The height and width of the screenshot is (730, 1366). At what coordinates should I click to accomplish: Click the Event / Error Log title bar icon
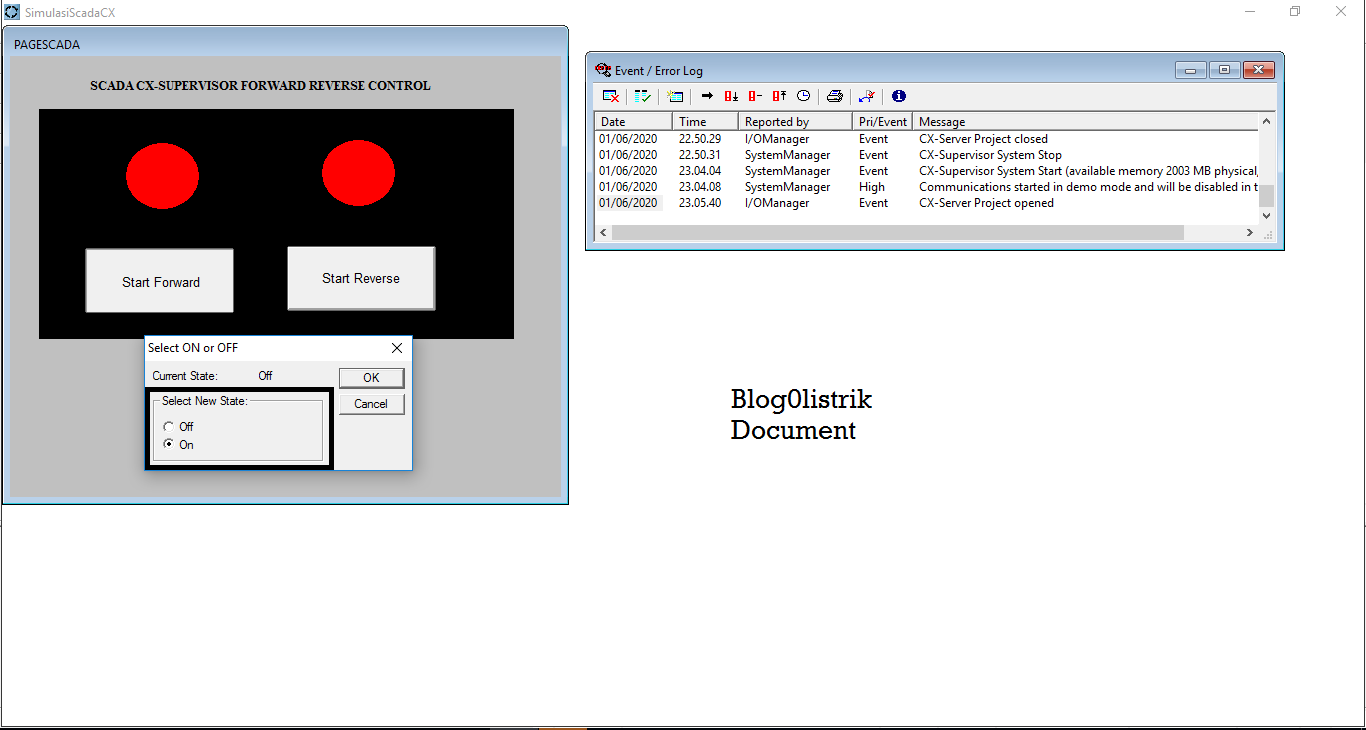click(x=602, y=70)
